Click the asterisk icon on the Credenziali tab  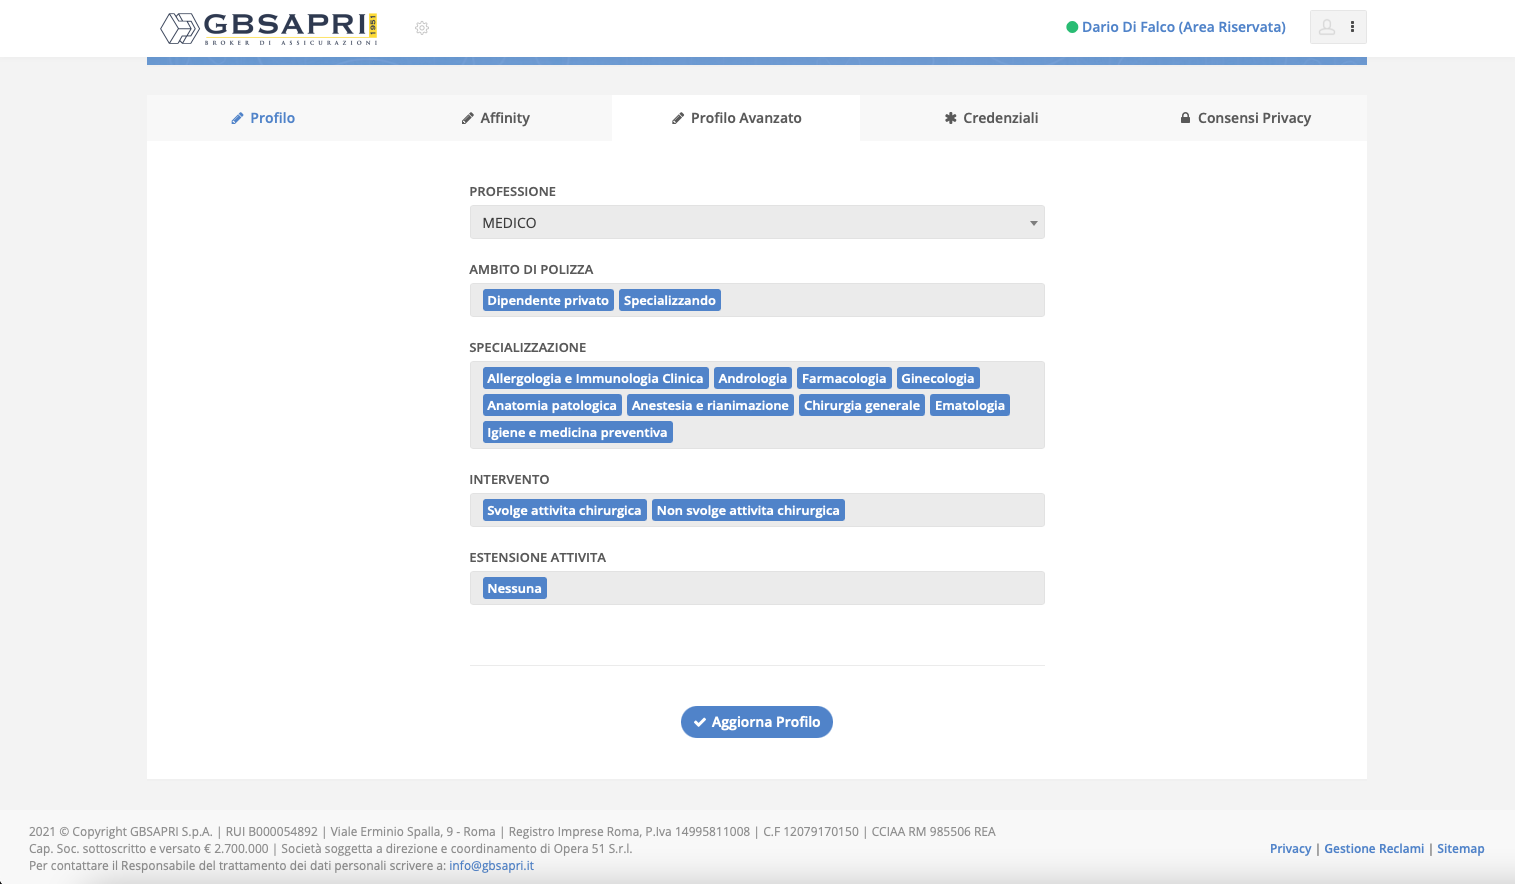(952, 117)
